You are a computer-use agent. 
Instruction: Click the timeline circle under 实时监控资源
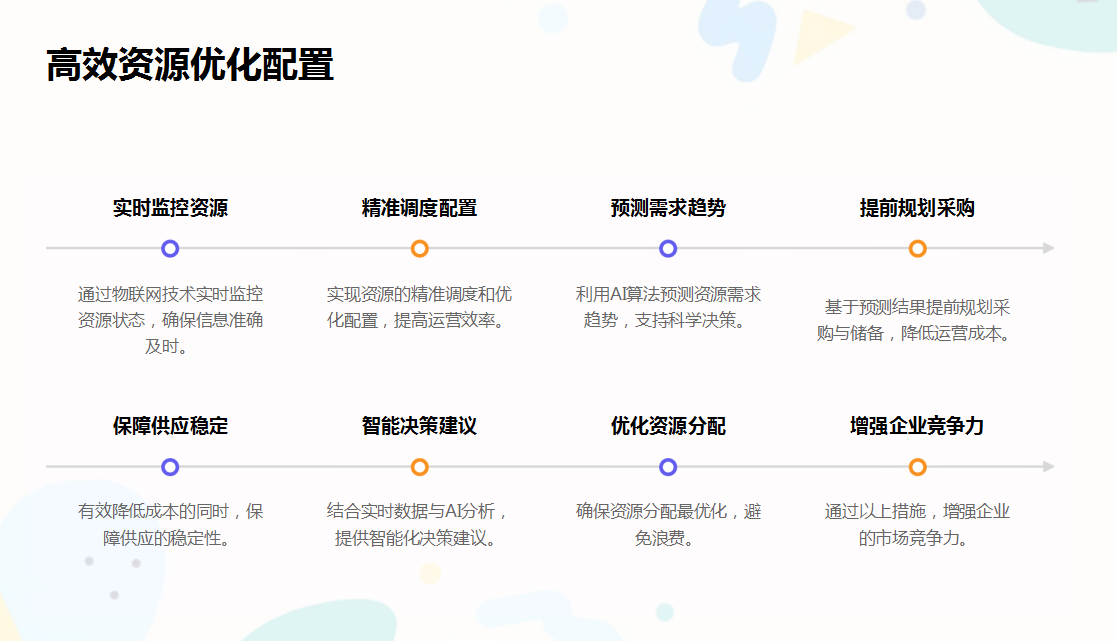tap(170, 249)
